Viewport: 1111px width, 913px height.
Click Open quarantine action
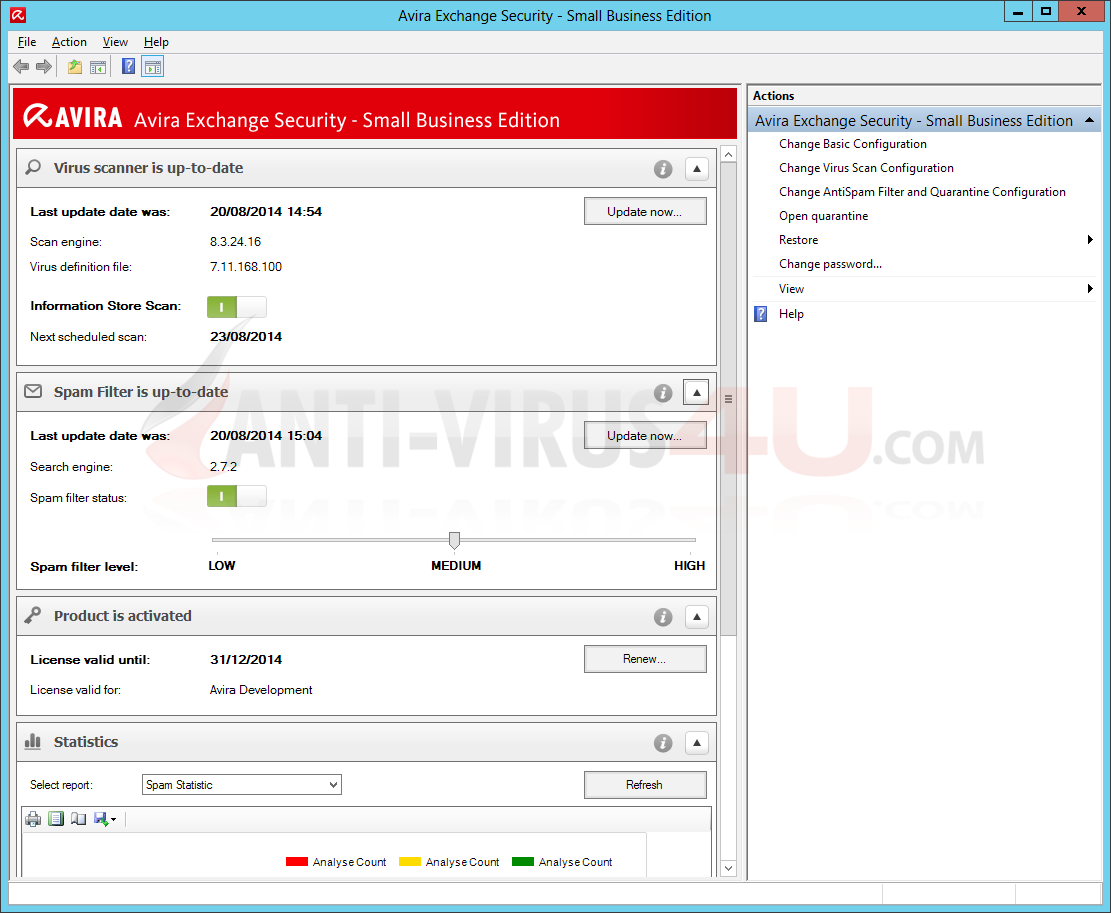[x=823, y=216]
